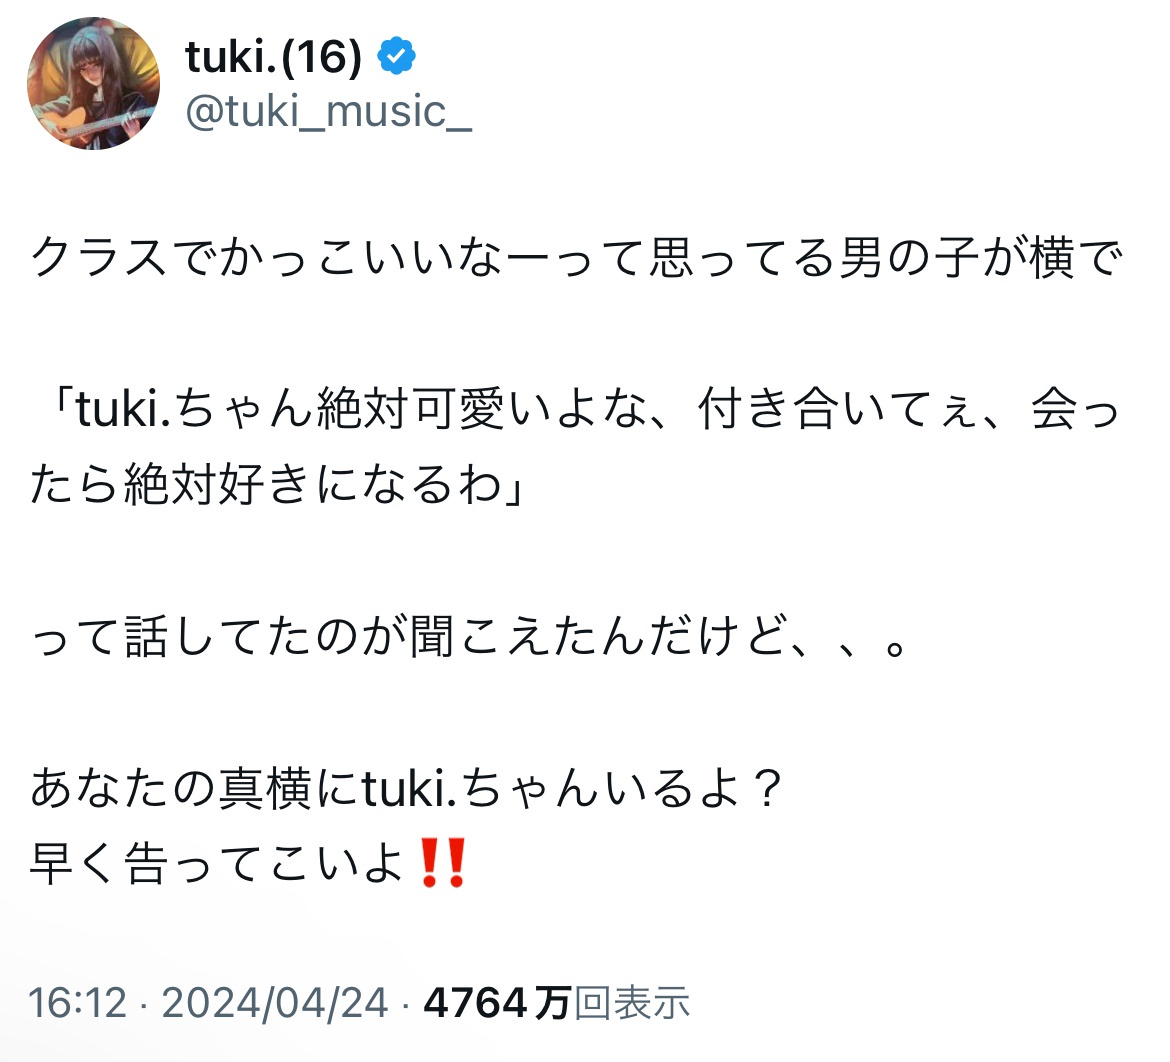Open the display name tuki.(16)

[273, 59]
